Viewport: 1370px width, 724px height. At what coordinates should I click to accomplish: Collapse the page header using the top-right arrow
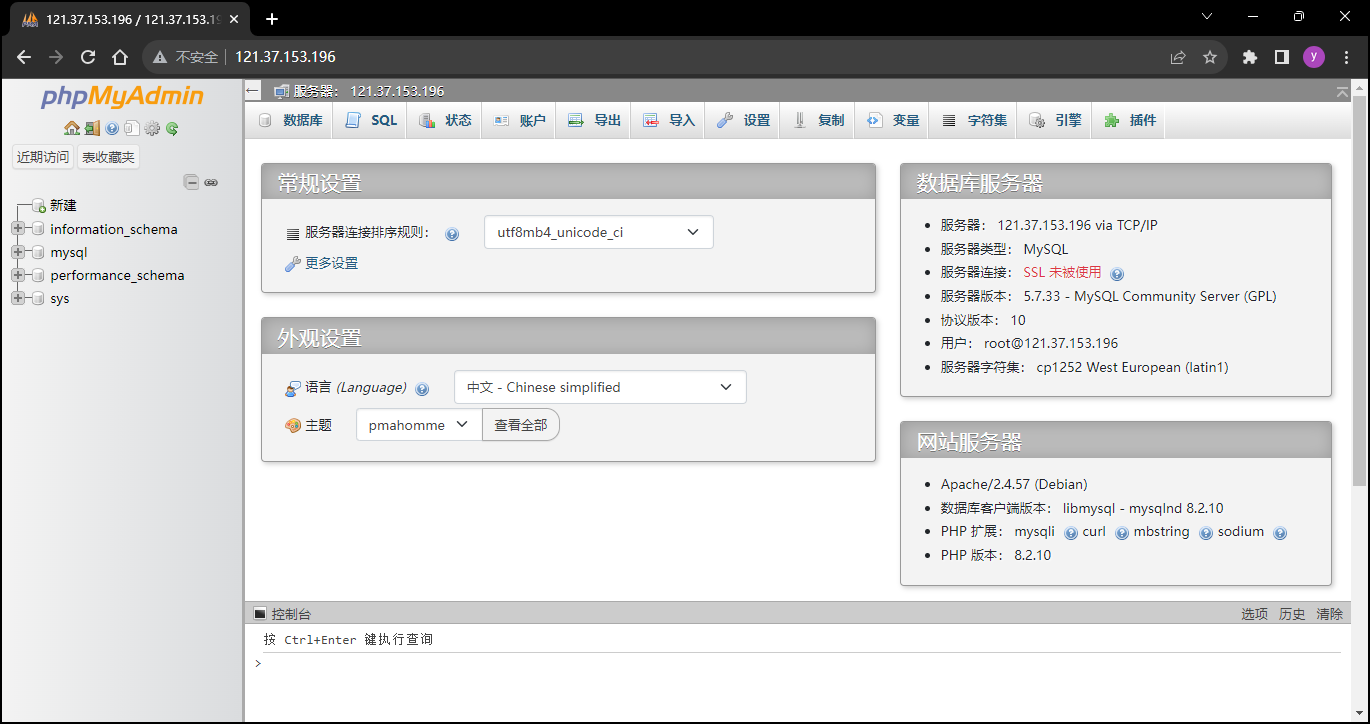(x=1342, y=91)
